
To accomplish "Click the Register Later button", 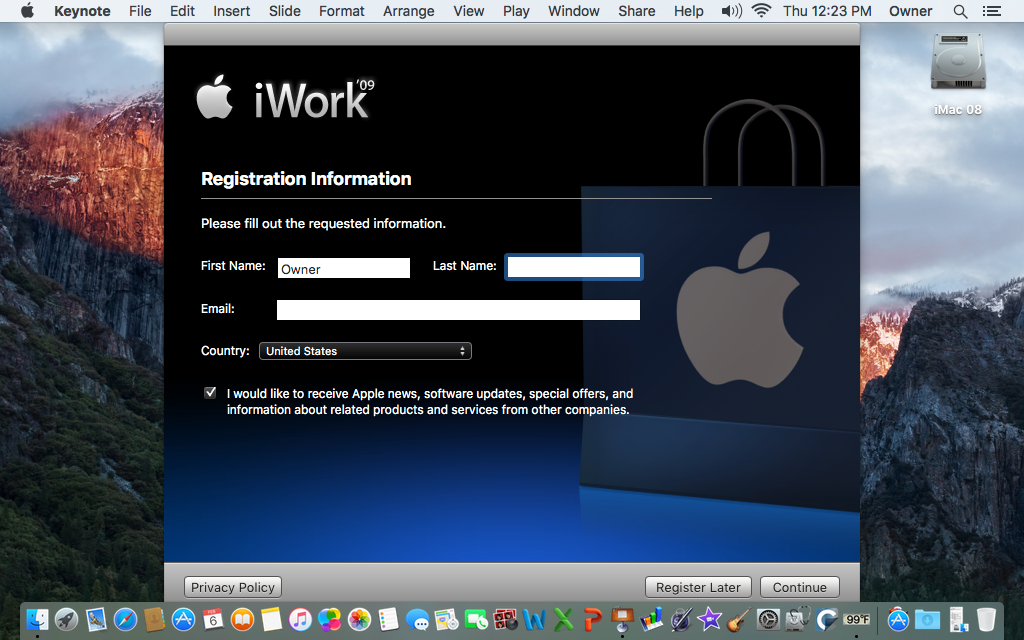I will tap(698, 587).
